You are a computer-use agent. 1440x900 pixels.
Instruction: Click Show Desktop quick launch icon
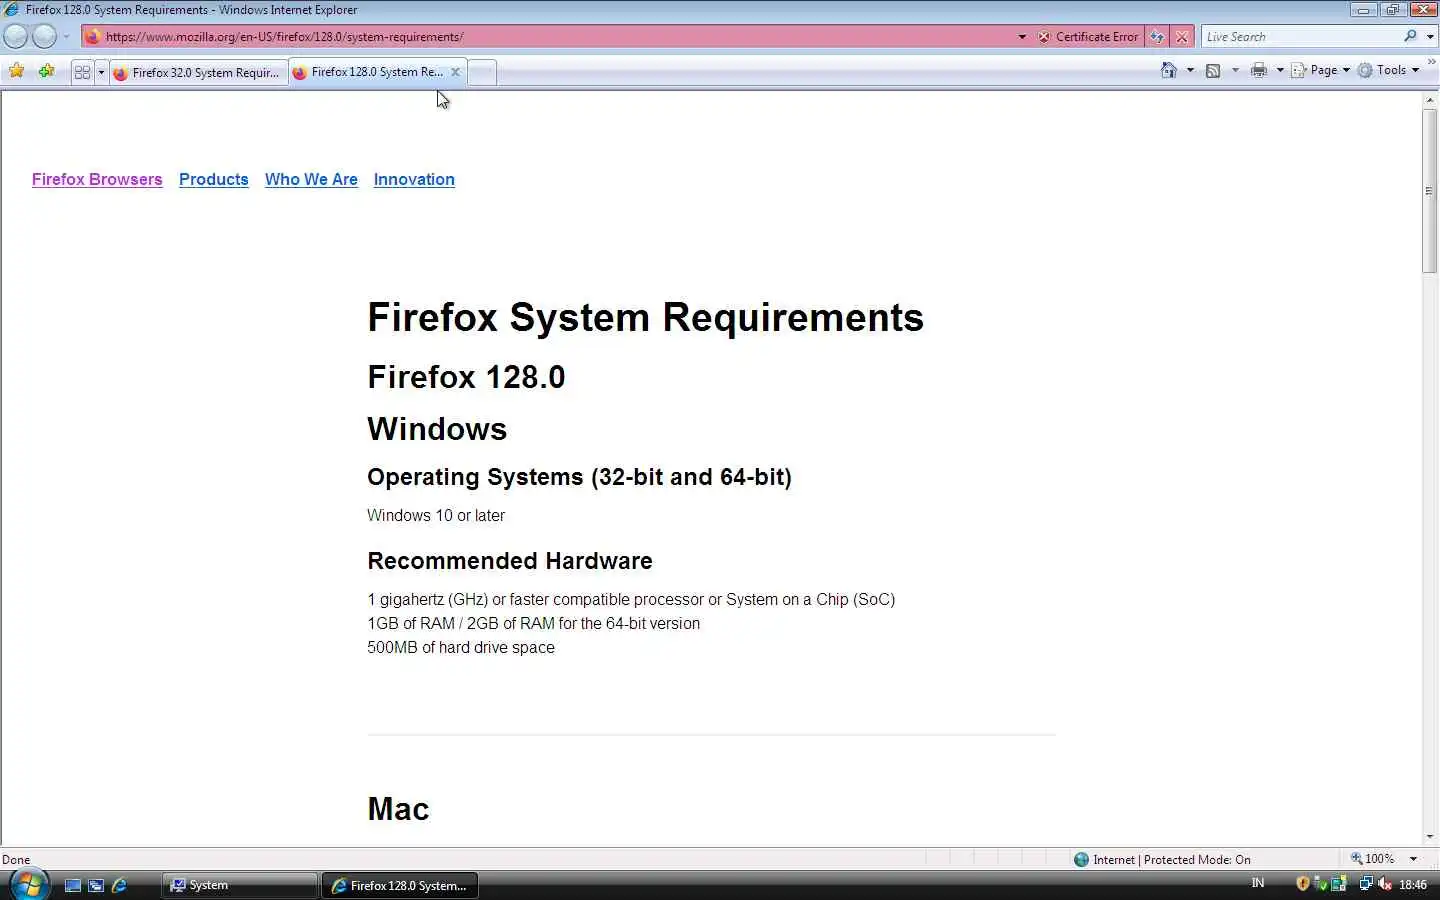(72, 885)
